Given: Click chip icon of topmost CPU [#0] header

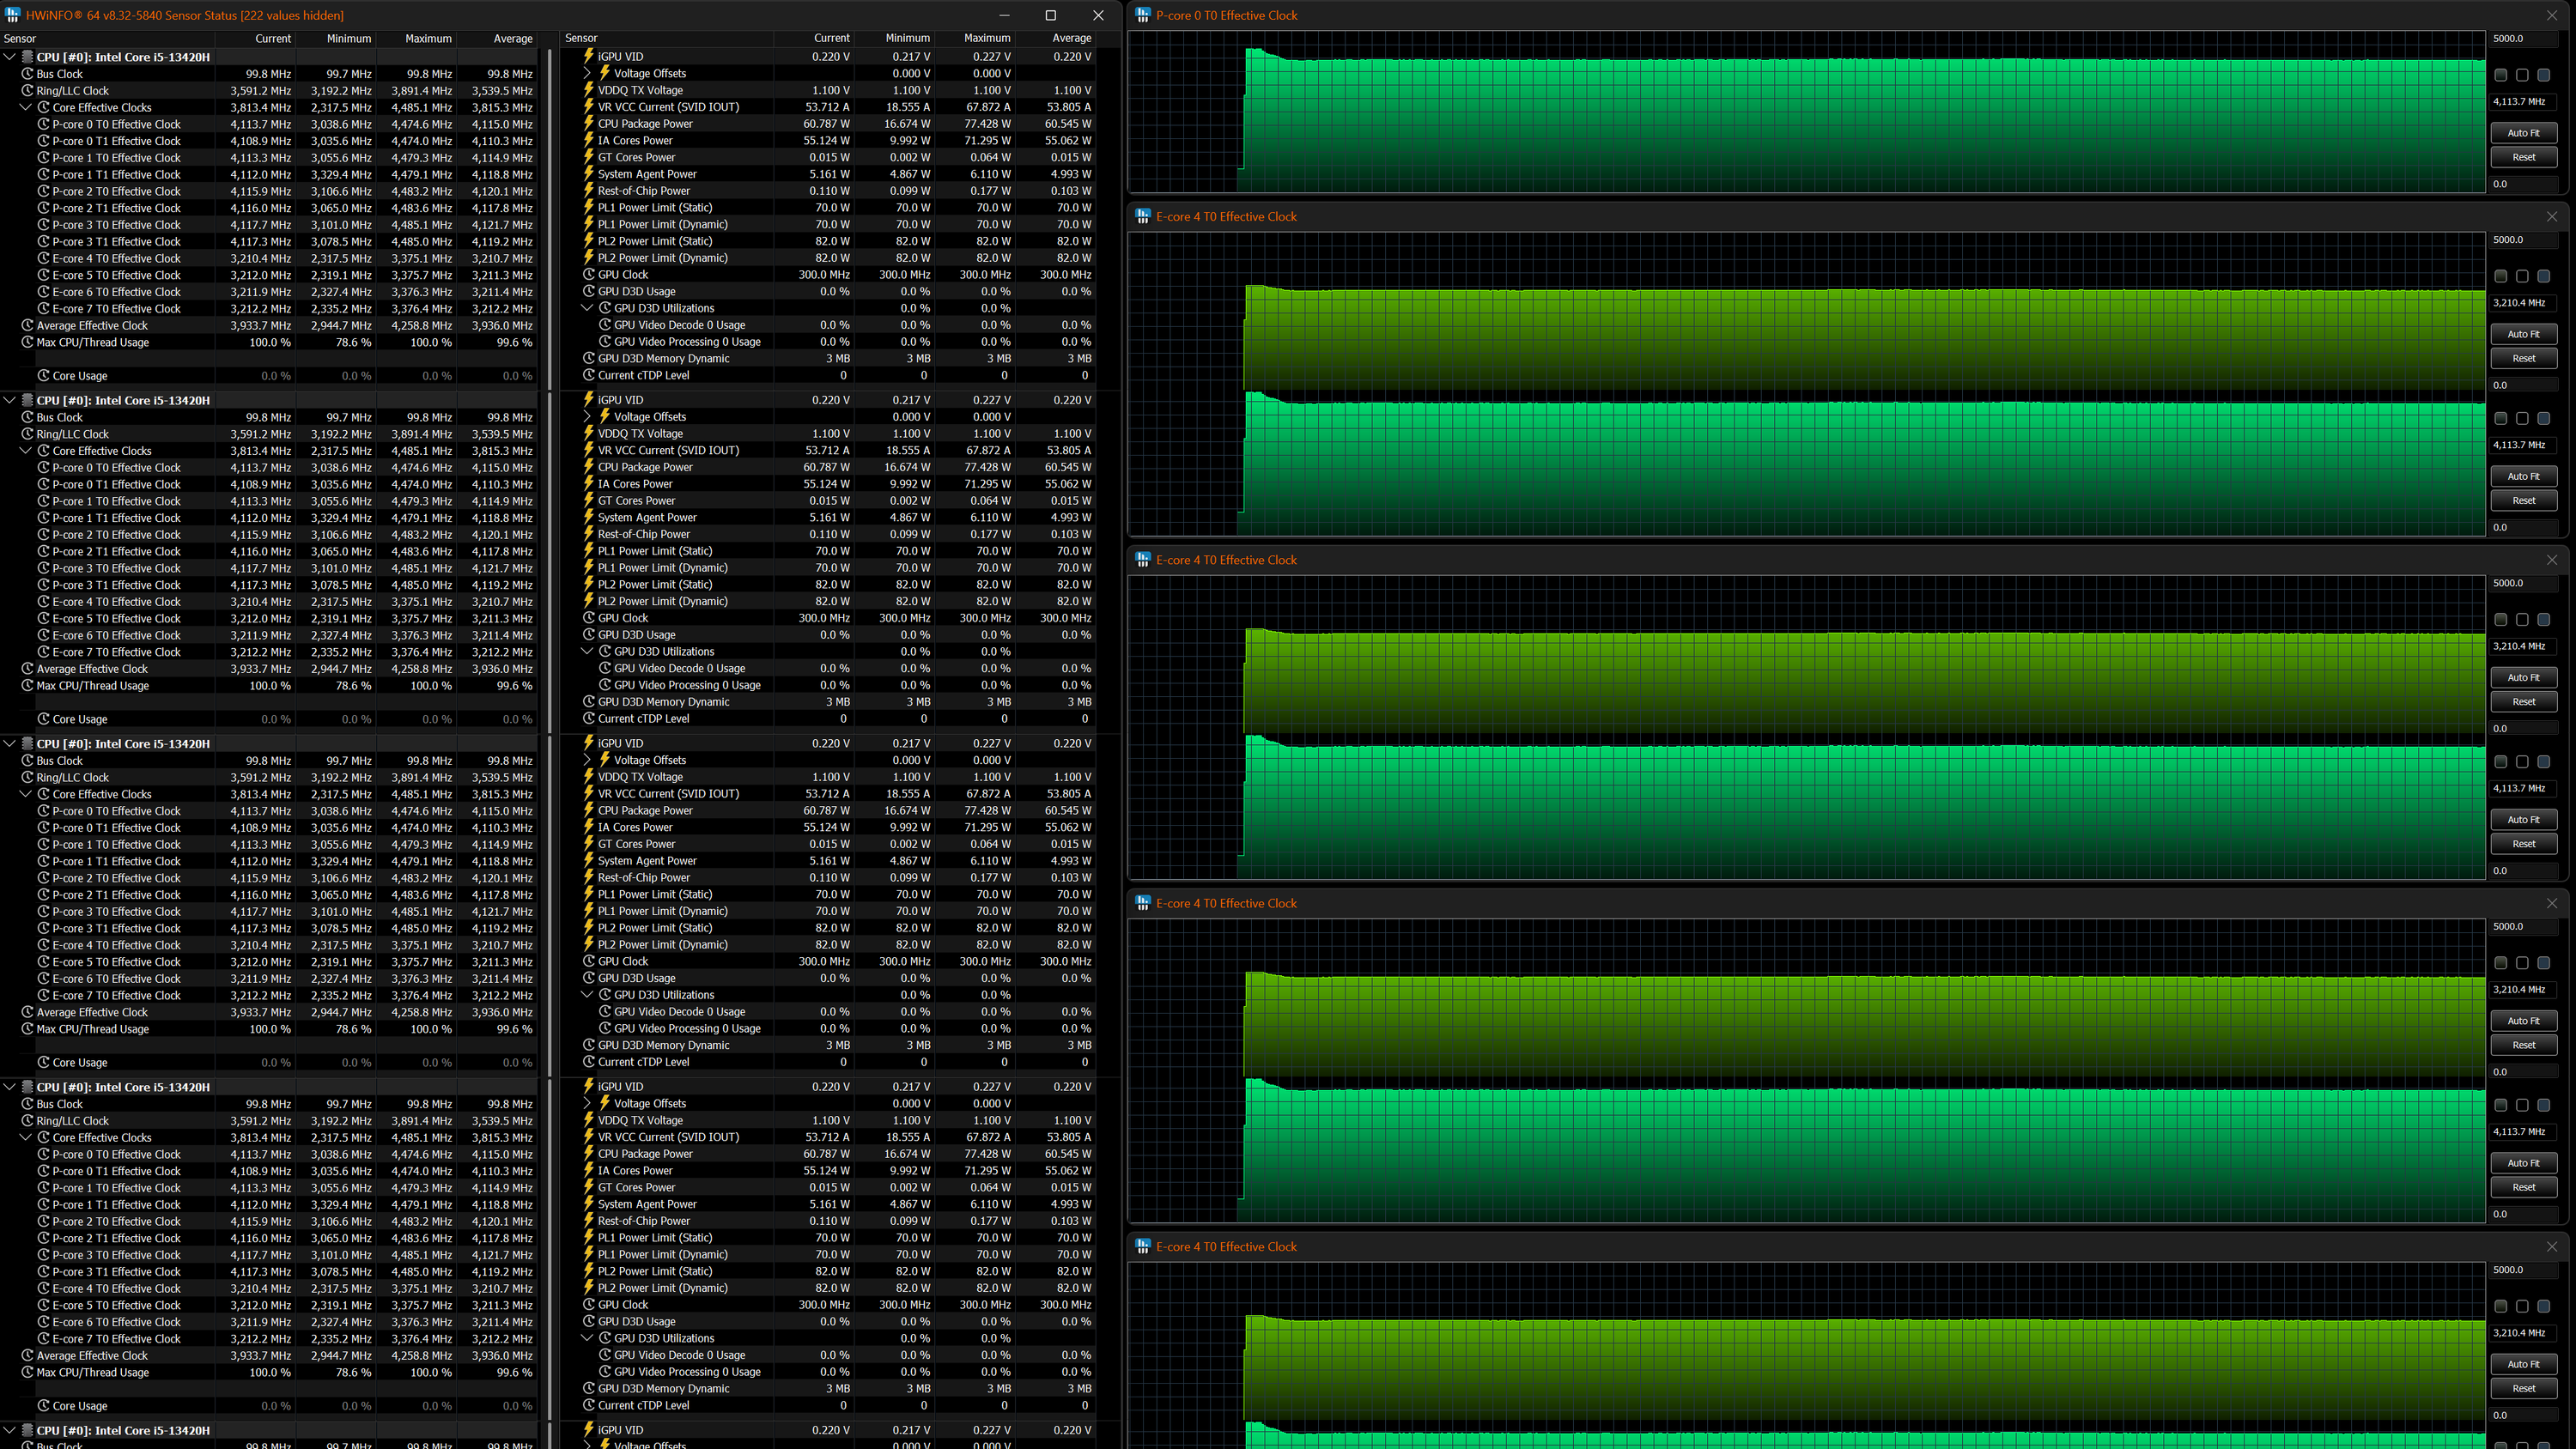Looking at the screenshot, I should click(28, 57).
